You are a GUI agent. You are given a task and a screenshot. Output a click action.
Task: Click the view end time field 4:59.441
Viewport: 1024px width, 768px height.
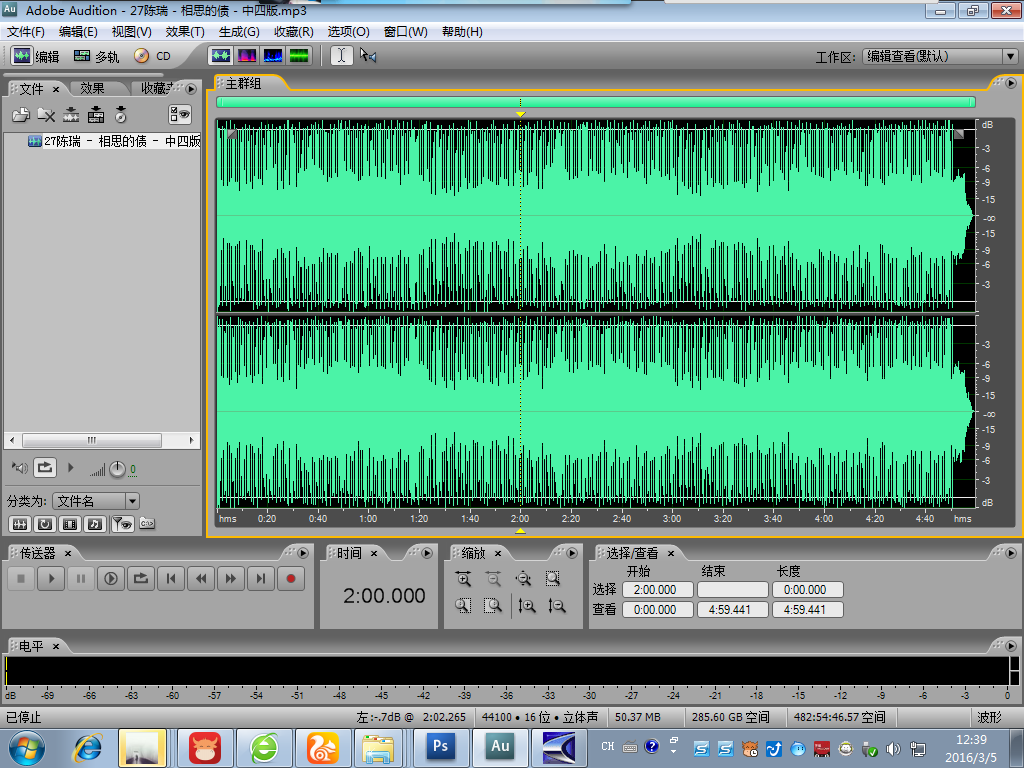click(x=733, y=609)
